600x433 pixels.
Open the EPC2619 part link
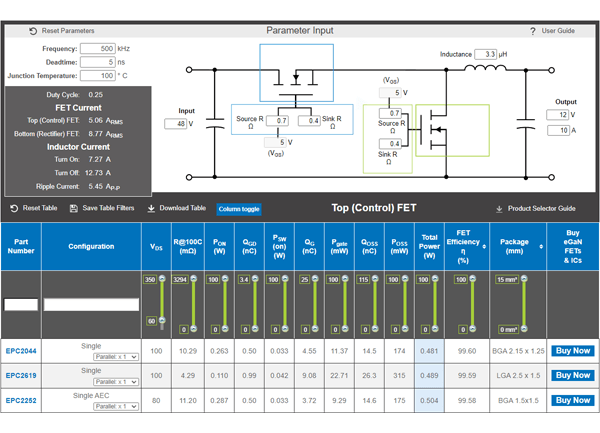21,376
